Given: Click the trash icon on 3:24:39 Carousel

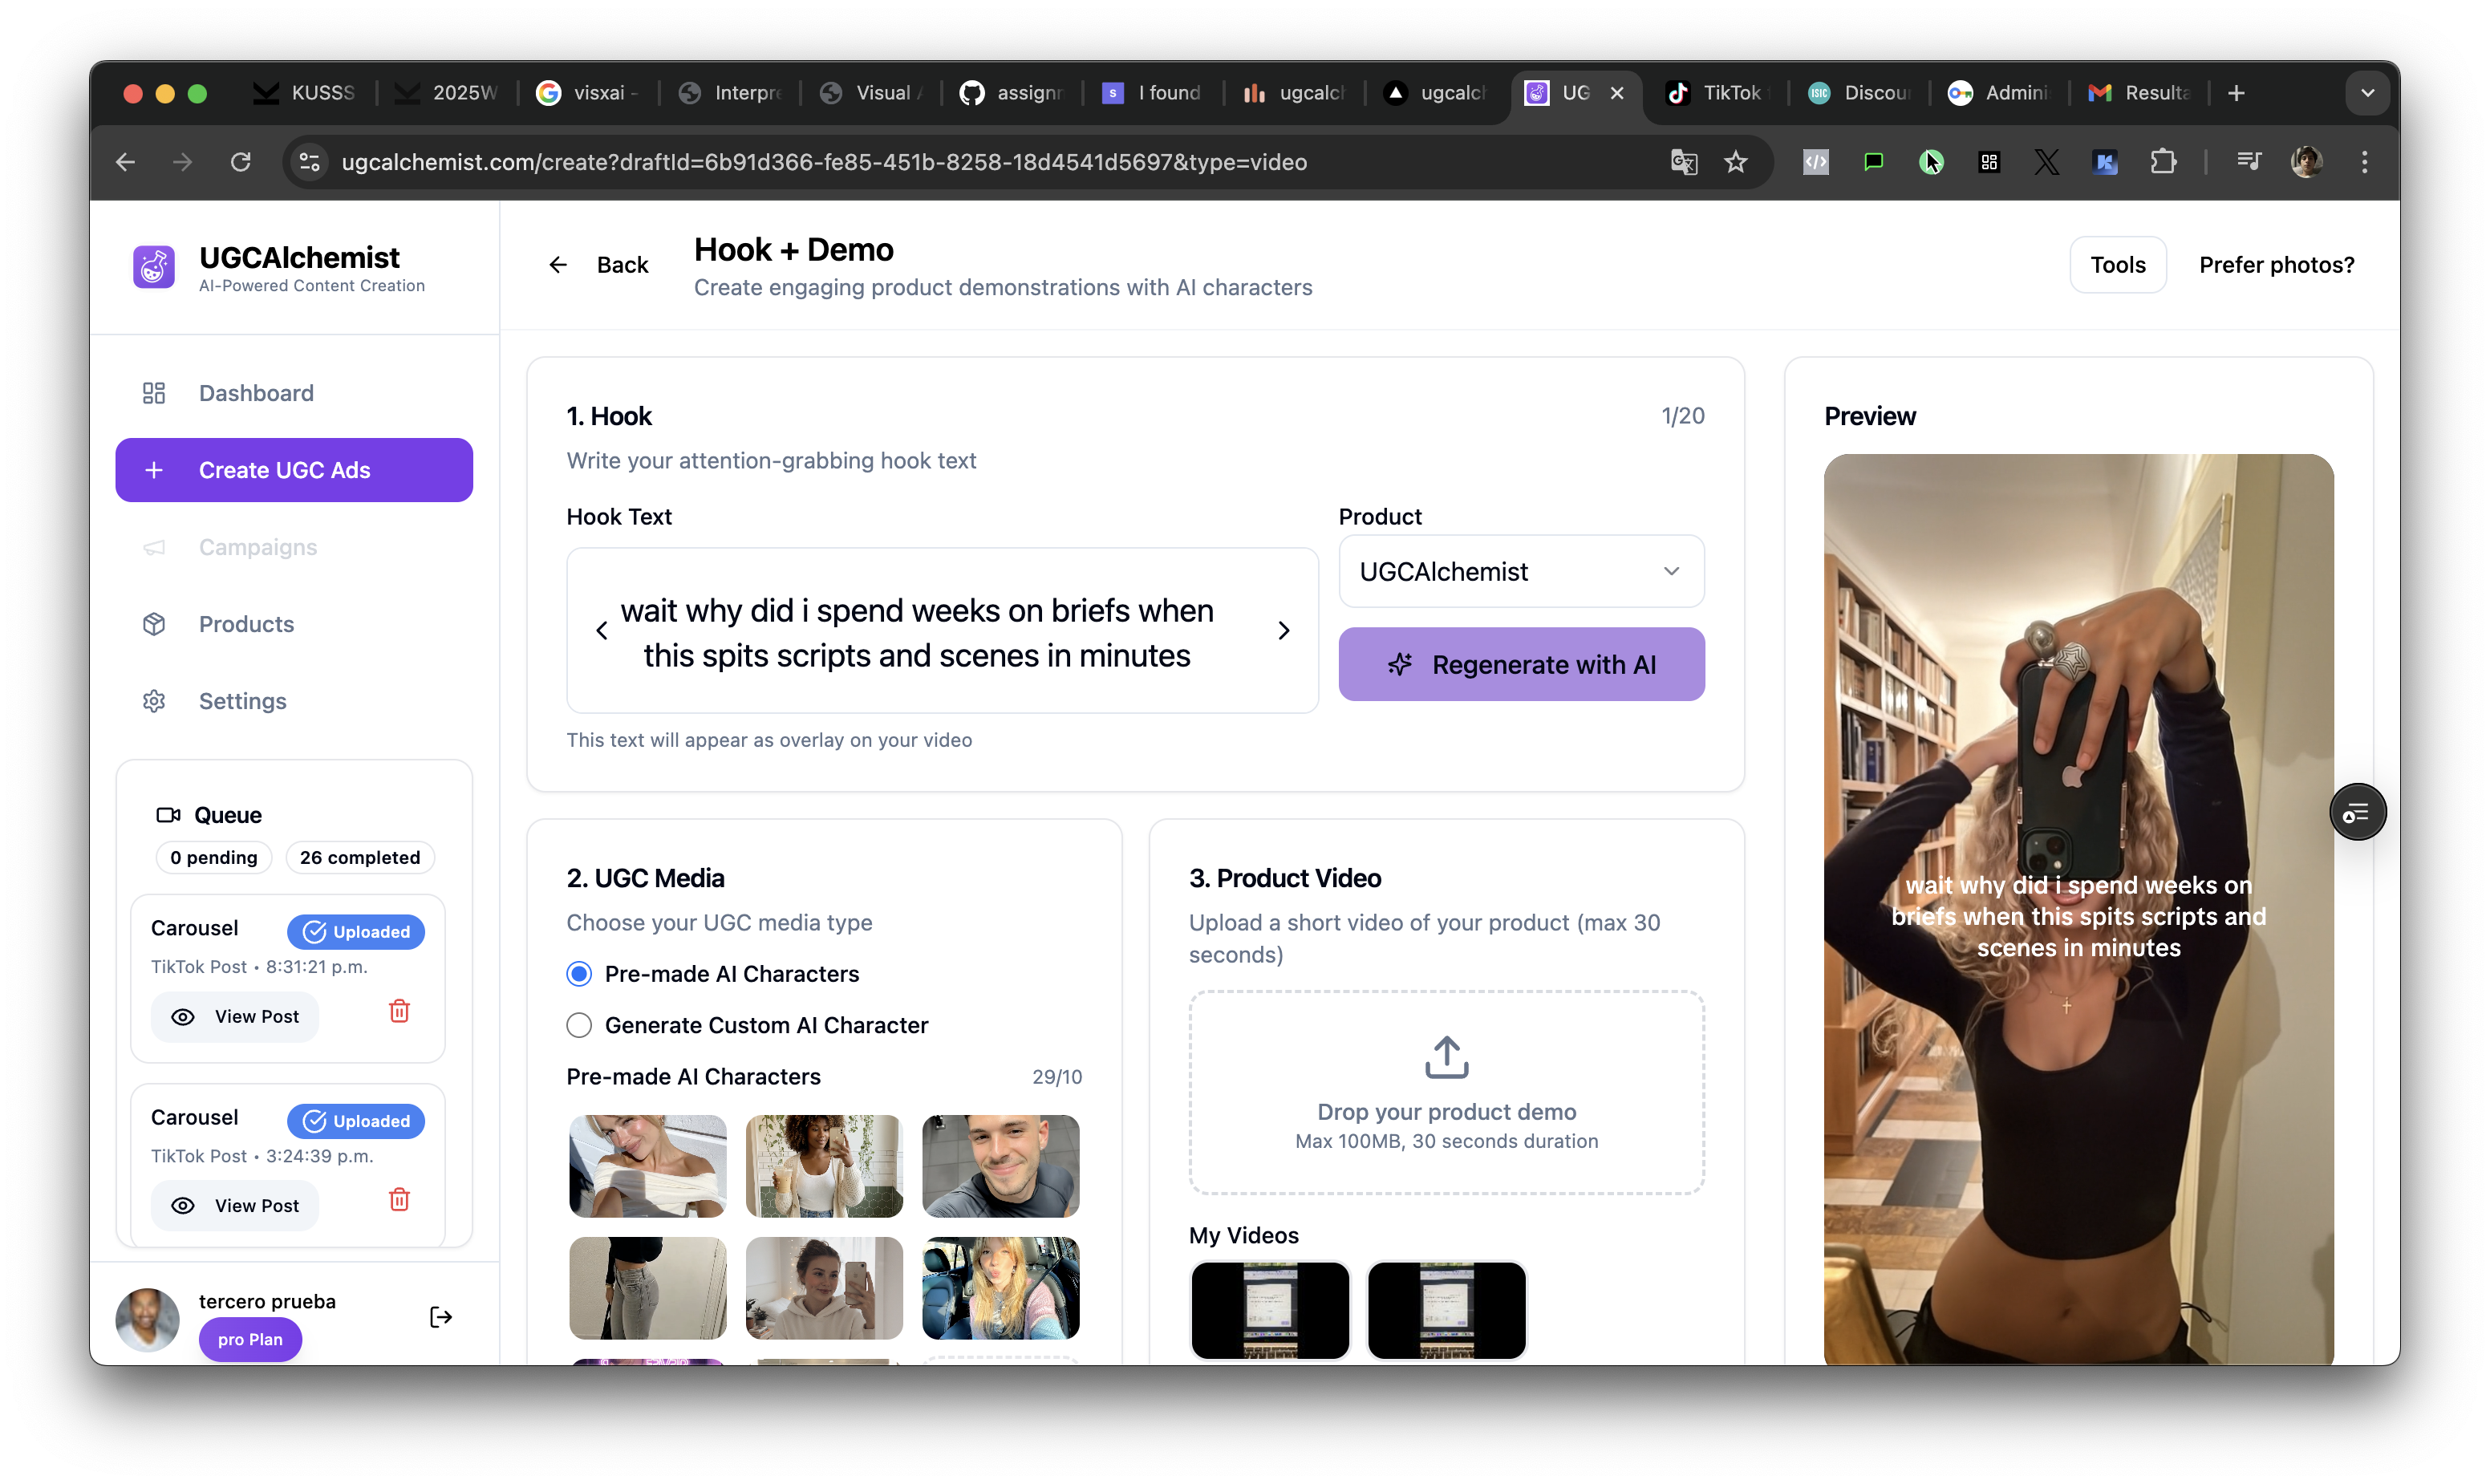Looking at the screenshot, I should [x=399, y=1200].
